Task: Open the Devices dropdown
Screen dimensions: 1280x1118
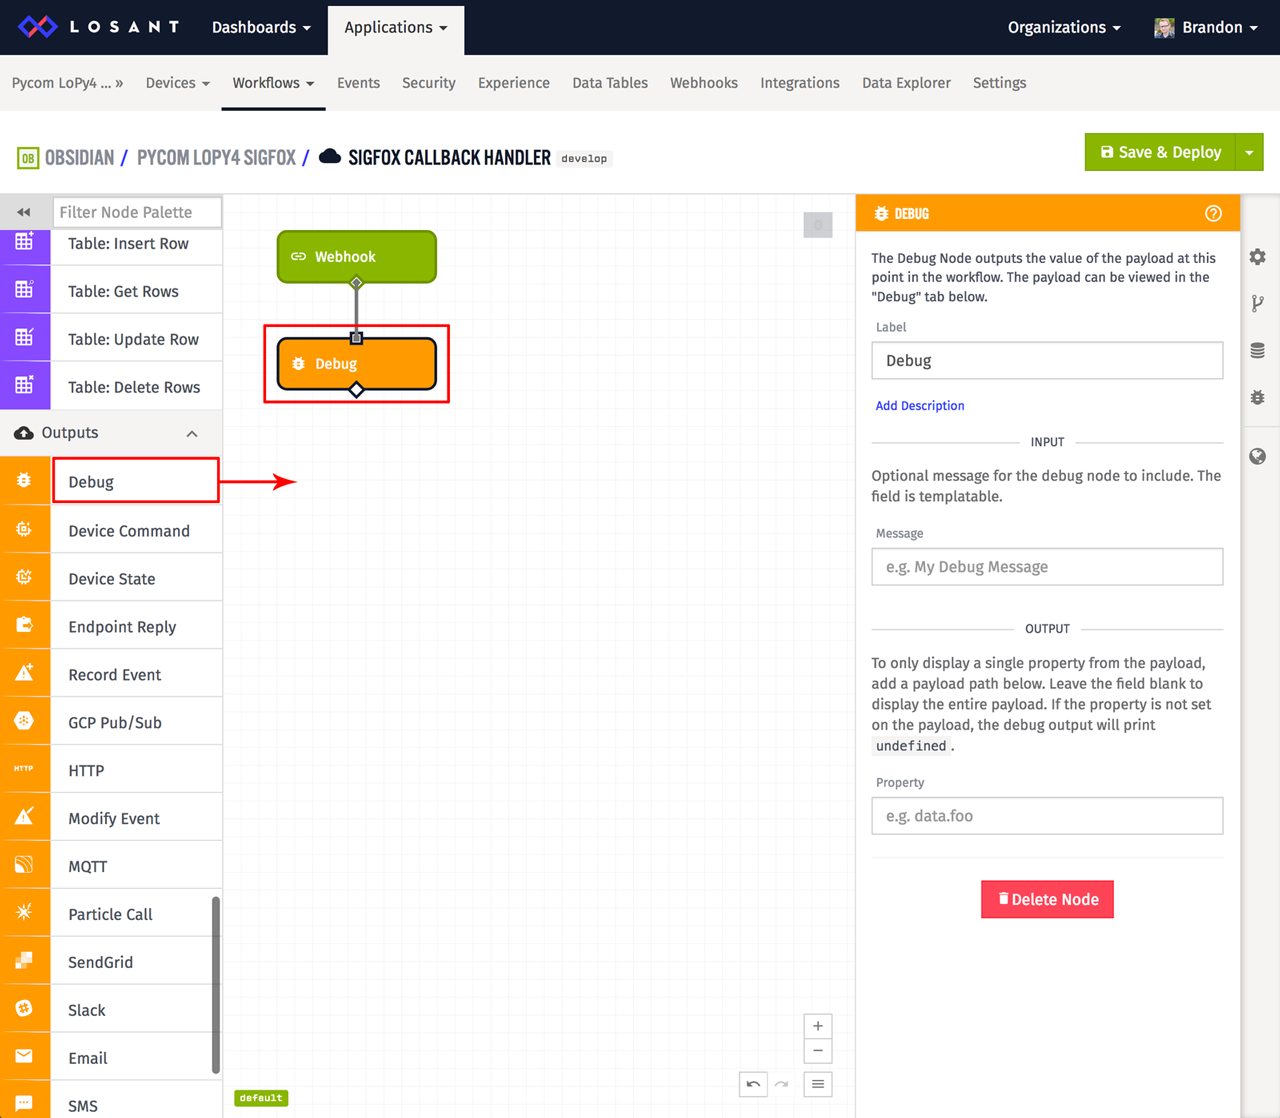Action: click(x=178, y=83)
